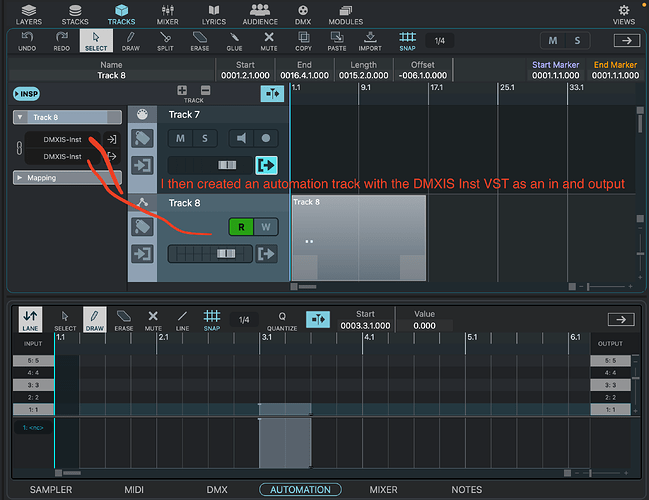Open the bottom DMX tab
This screenshot has height=500, width=649.
(x=217, y=490)
